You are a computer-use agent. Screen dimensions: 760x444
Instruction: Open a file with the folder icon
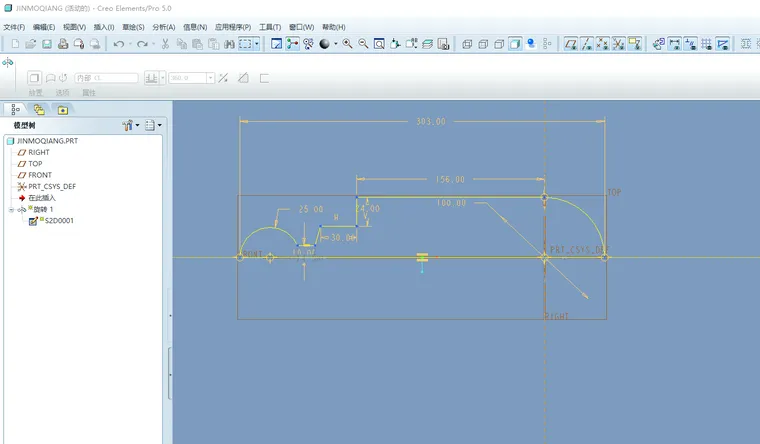[31, 44]
